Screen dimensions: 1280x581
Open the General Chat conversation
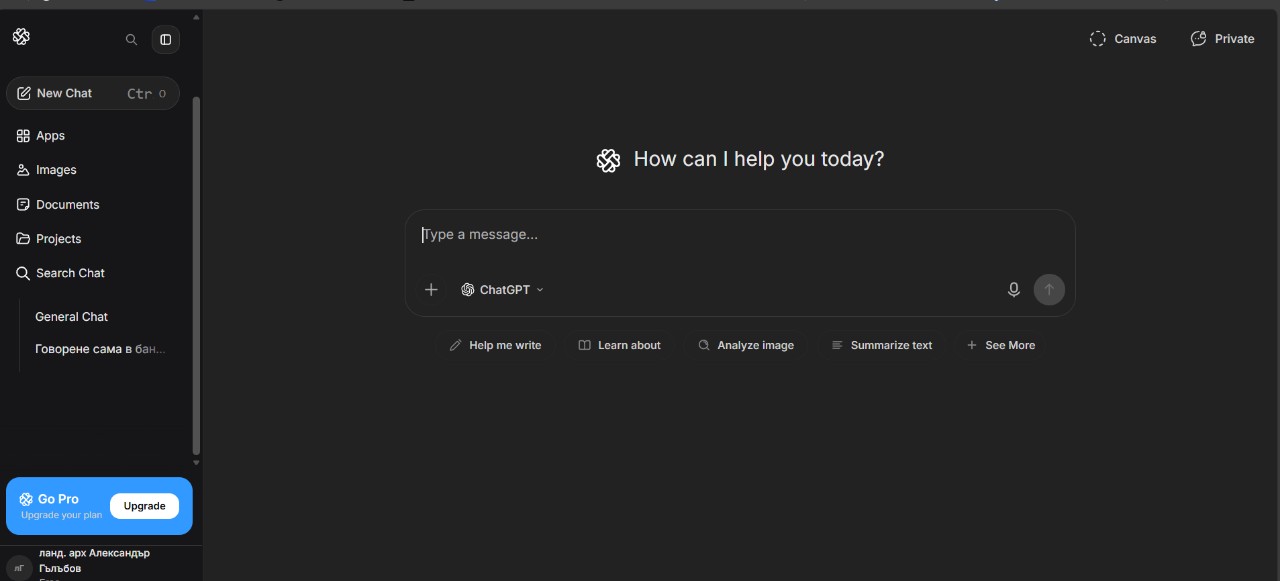(x=71, y=317)
